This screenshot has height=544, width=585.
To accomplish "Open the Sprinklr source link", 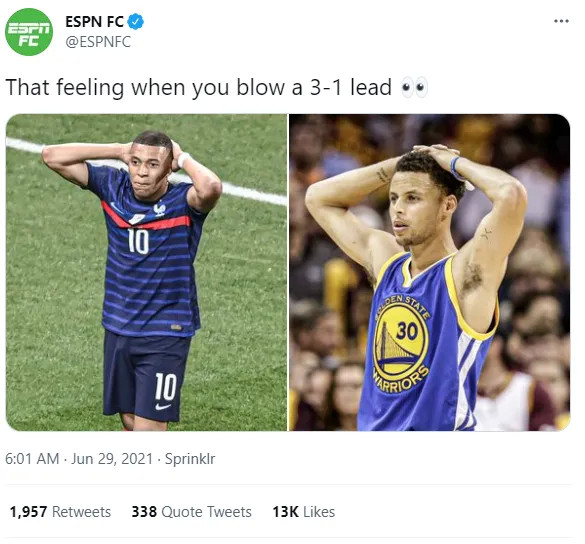I will point(190,459).
